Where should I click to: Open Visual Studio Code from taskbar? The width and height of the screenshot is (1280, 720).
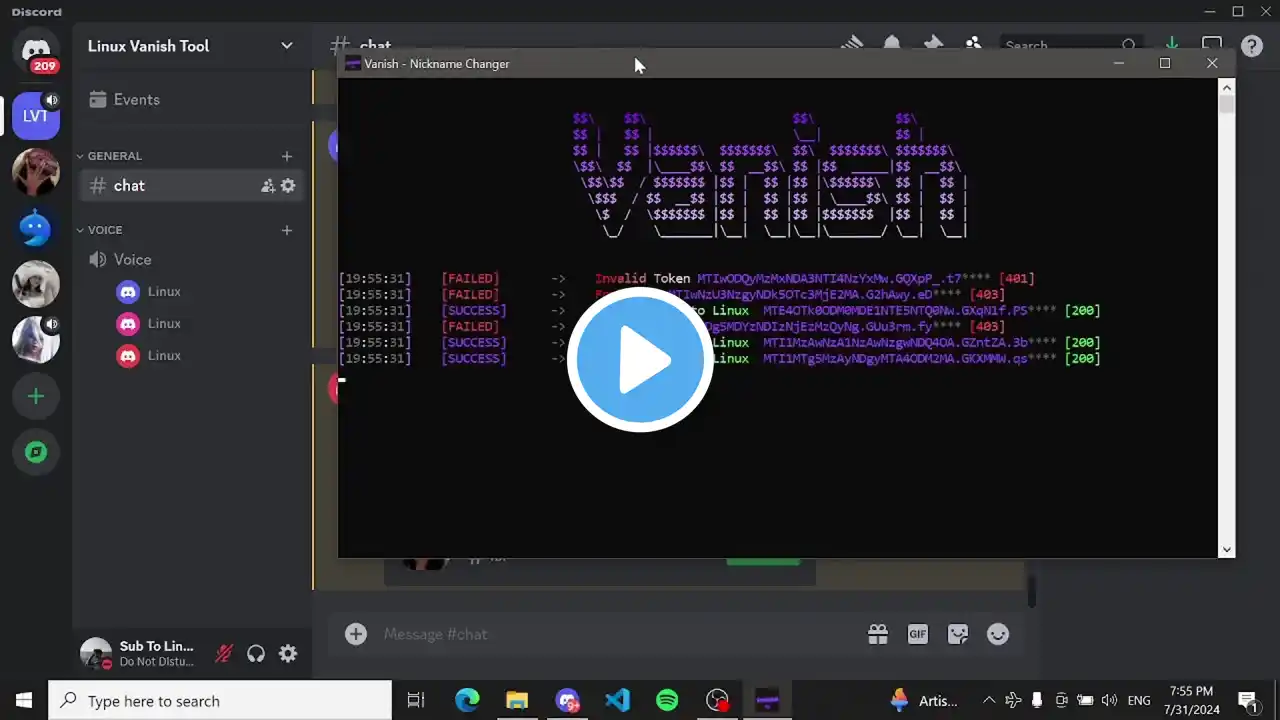[x=617, y=701]
